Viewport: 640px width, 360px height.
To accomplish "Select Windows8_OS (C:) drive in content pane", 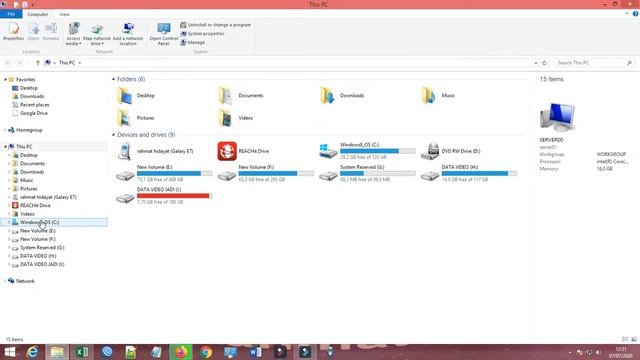I will point(367,151).
